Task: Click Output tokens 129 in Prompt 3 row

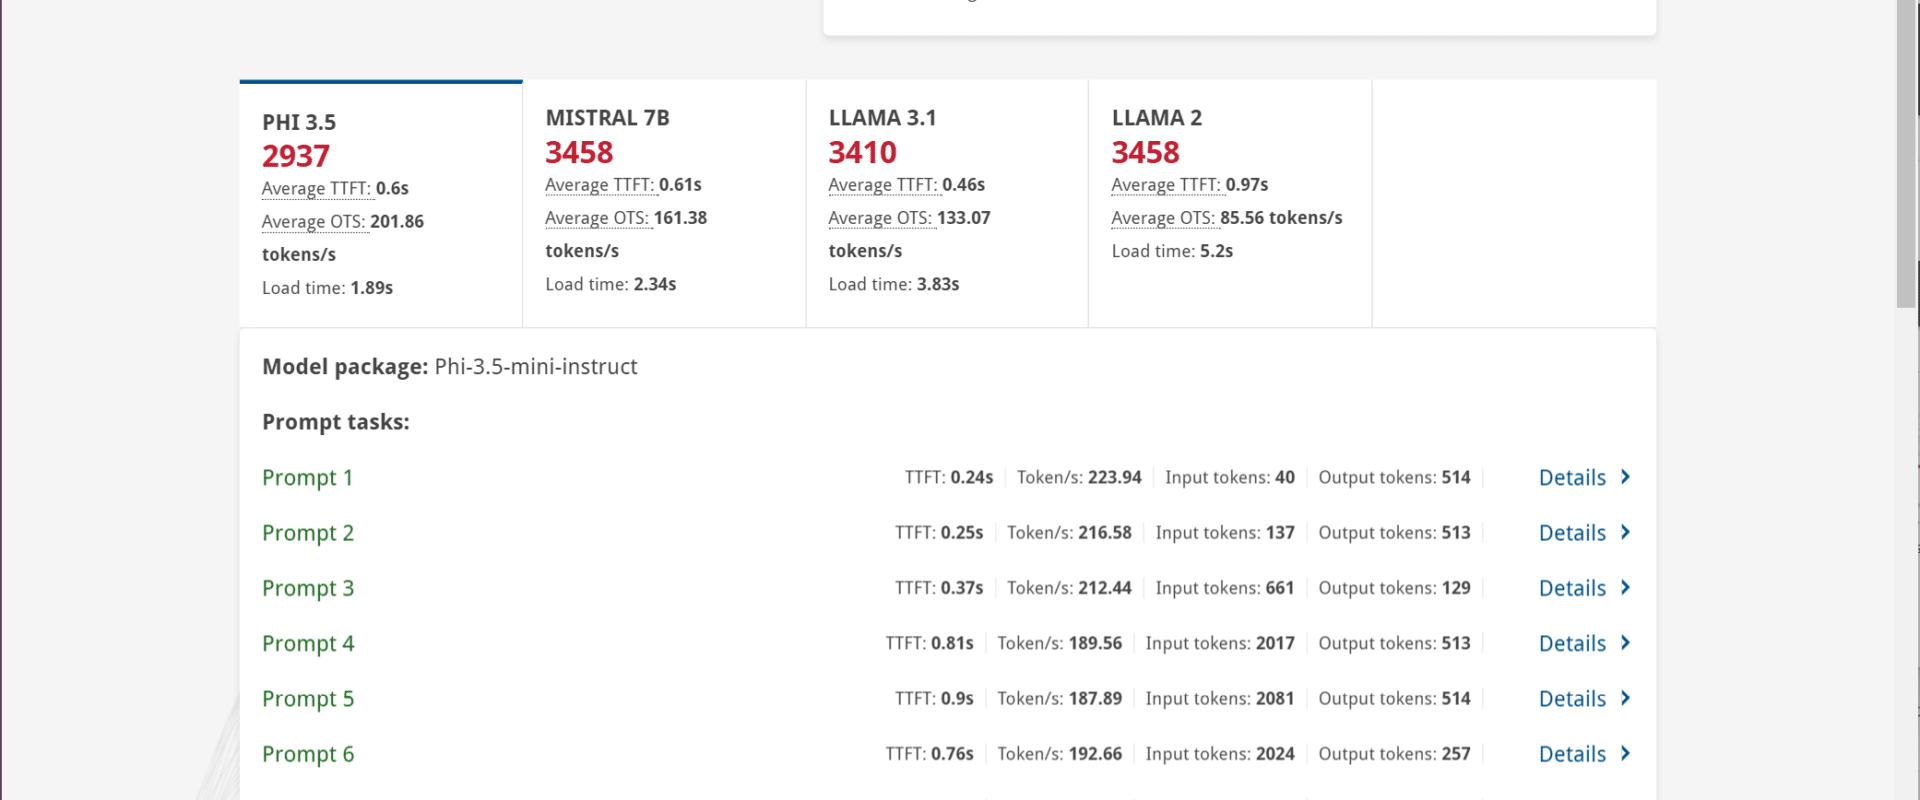Action: [1394, 588]
